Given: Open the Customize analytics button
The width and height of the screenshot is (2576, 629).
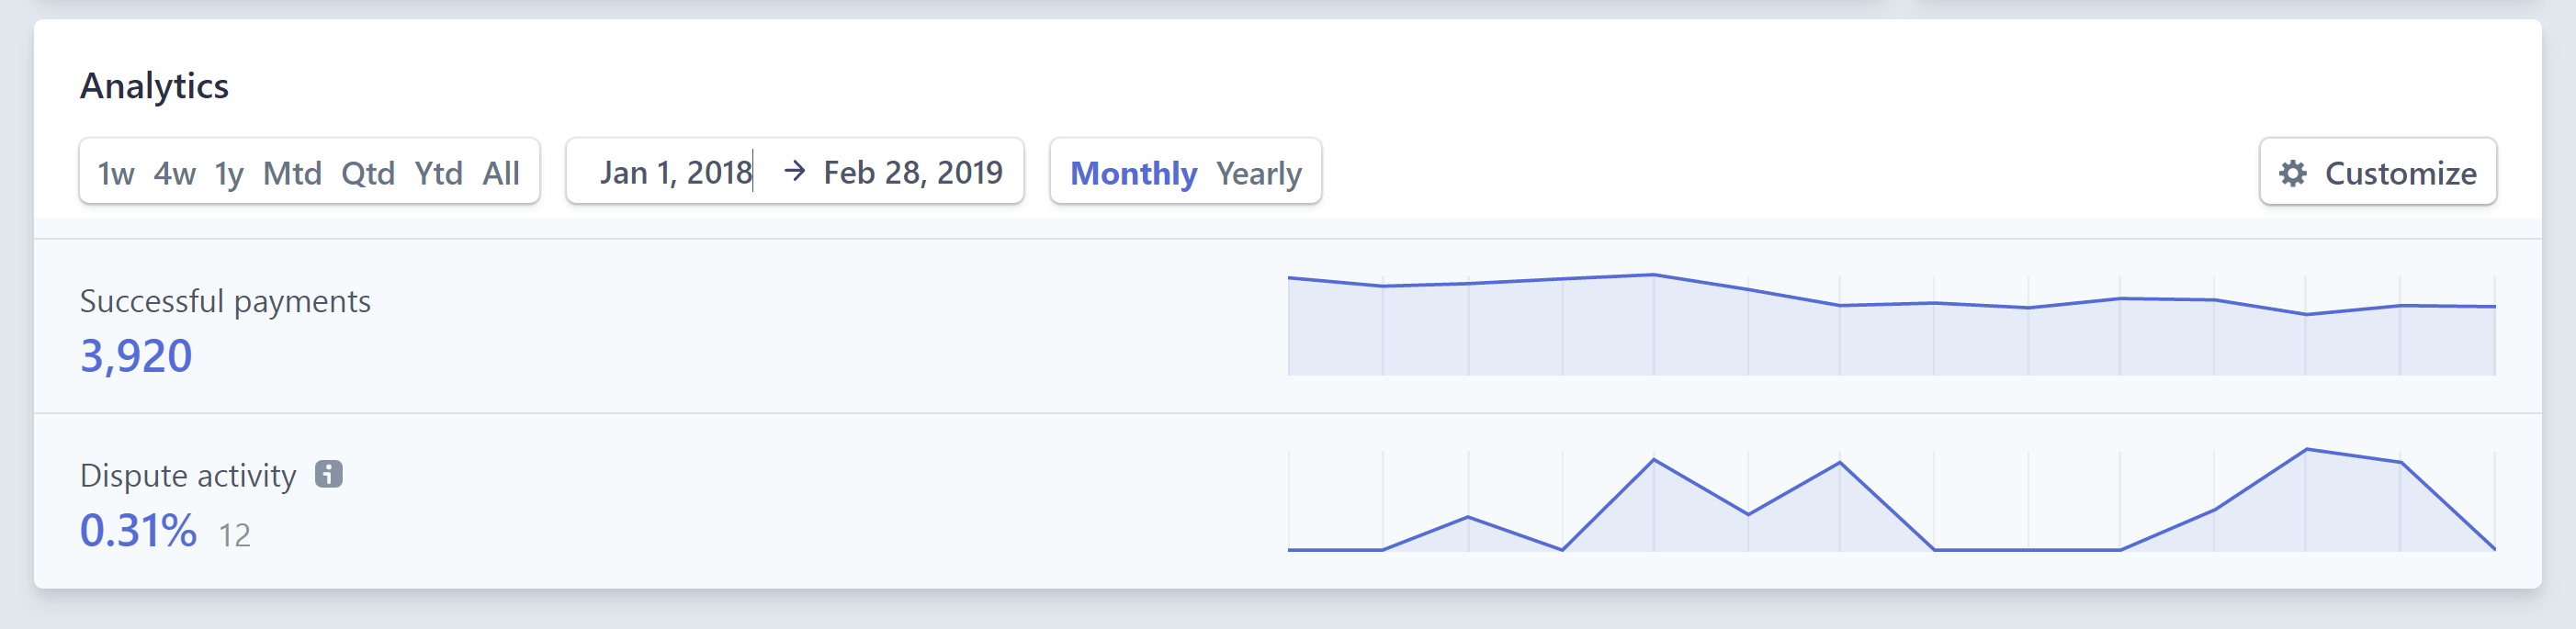Looking at the screenshot, I should click(2377, 172).
